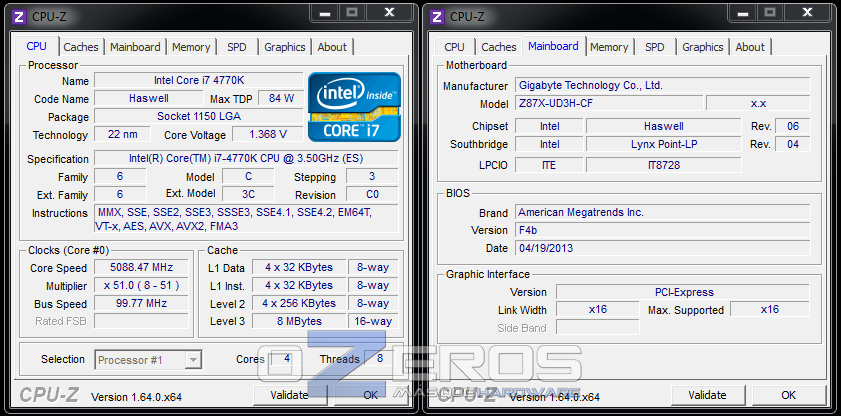The image size is (841, 416).
Task: Click the Level 3 '16-way' associativity value
Action: [373, 321]
